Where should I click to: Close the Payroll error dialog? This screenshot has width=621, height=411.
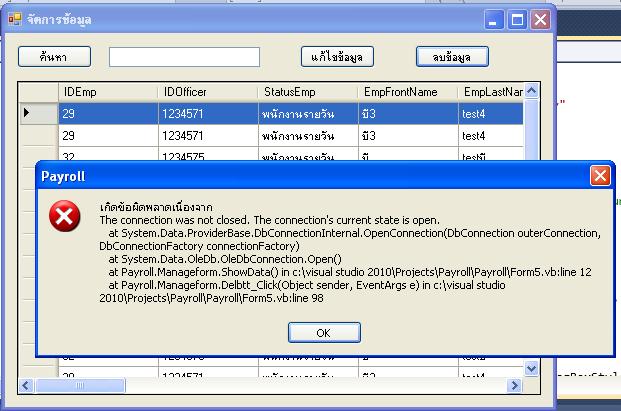(600, 176)
